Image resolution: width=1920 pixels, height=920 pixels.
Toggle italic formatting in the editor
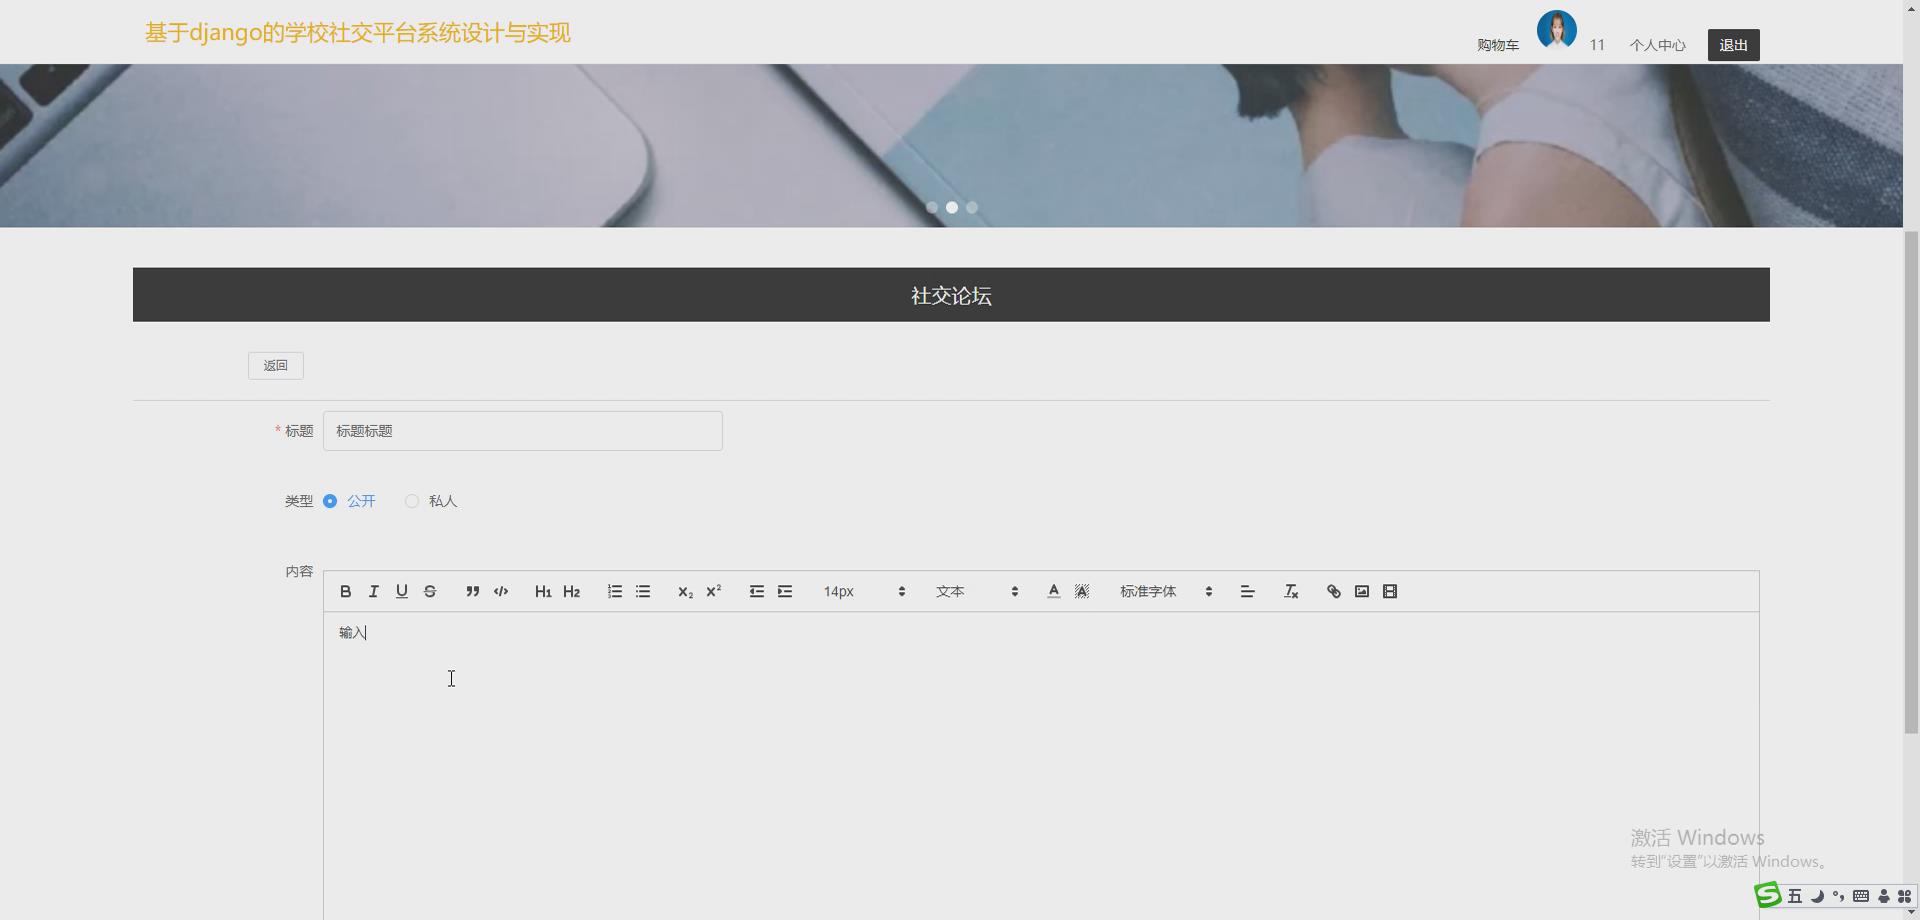coord(374,592)
